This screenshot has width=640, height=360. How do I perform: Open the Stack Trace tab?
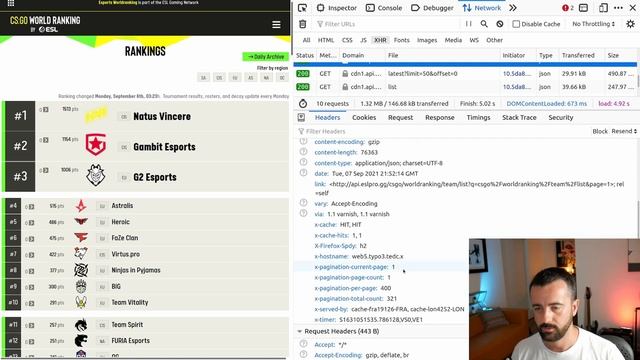coord(519,118)
